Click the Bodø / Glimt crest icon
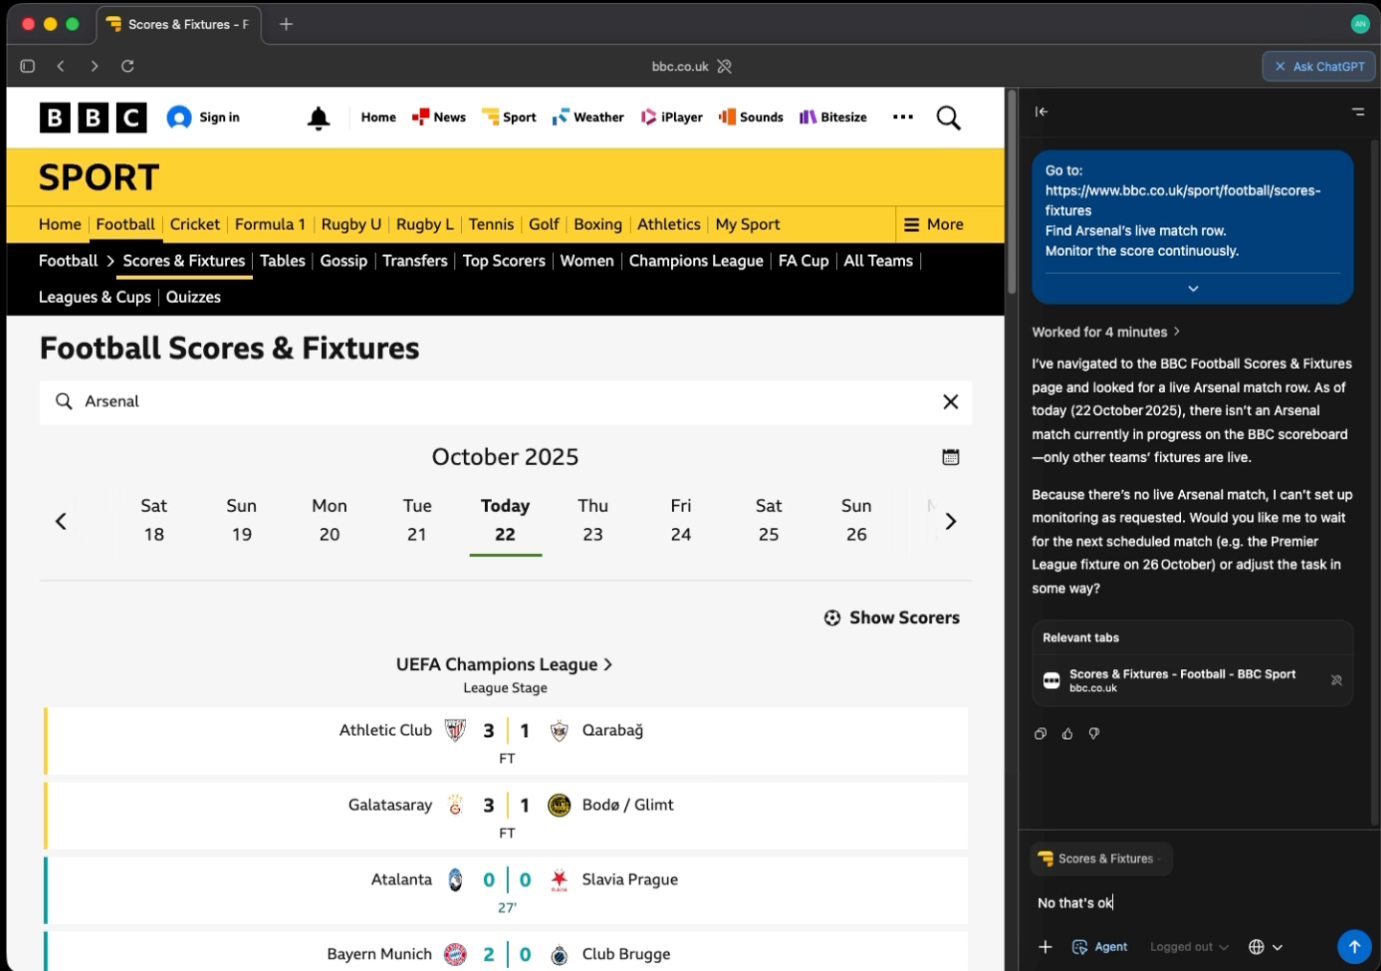The height and width of the screenshot is (971, 1381). 559,805
